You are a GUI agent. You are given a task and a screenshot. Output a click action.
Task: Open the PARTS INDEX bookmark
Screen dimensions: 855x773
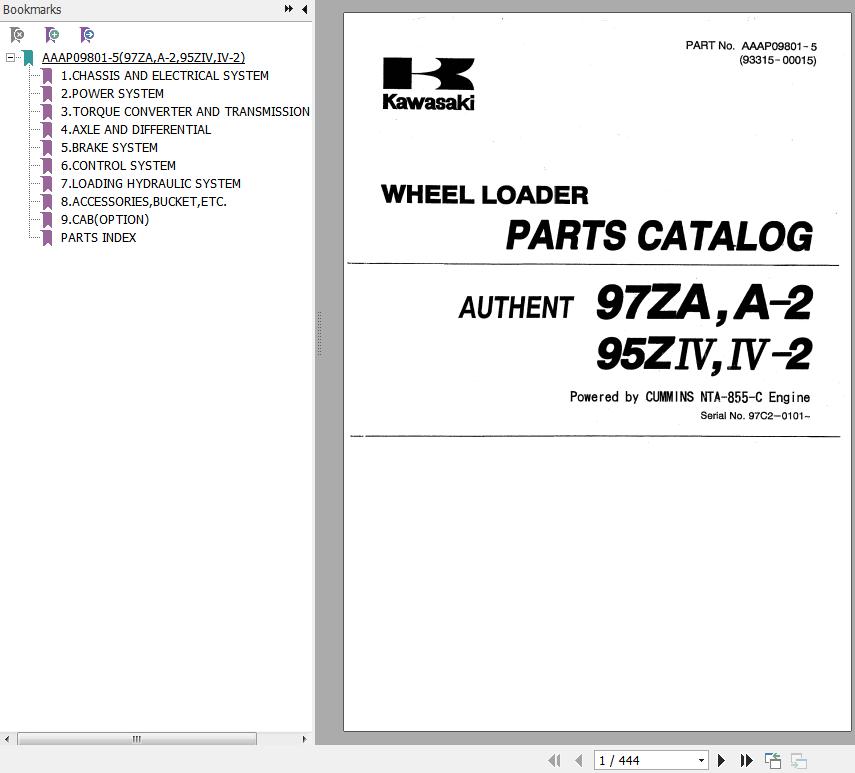(x=99, y=237)
